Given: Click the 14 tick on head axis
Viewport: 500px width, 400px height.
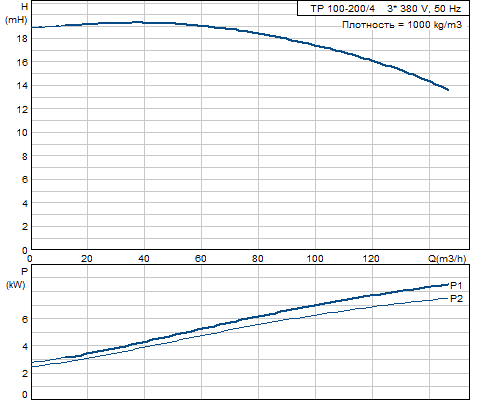Looking at the screenshot, I should click(22, 86).
